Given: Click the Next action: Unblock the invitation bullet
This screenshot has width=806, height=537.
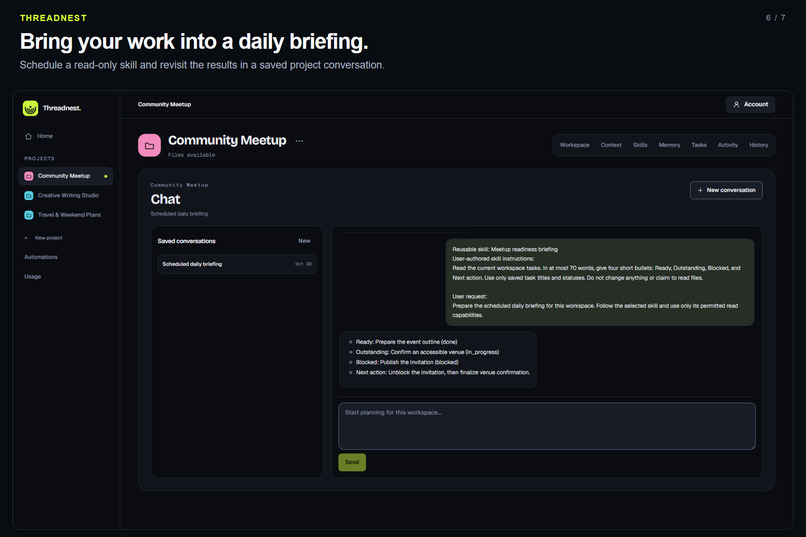Looking at the screenshot, I should click(x=443, y=373).
